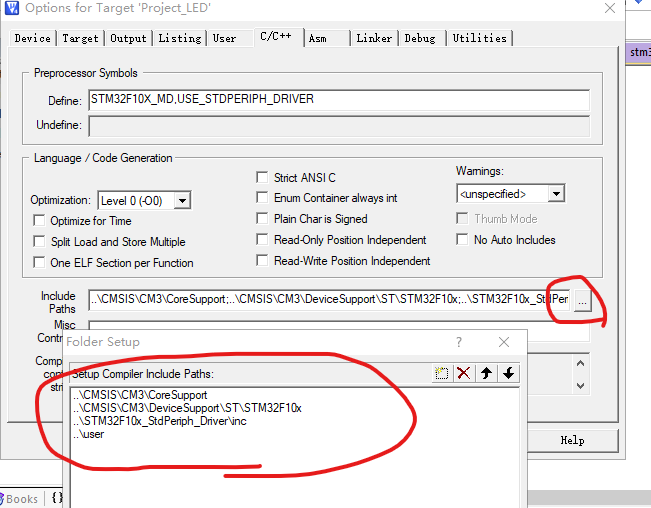
Task: Close the Folder Setup dialog
Action: (x=504, y=342)
